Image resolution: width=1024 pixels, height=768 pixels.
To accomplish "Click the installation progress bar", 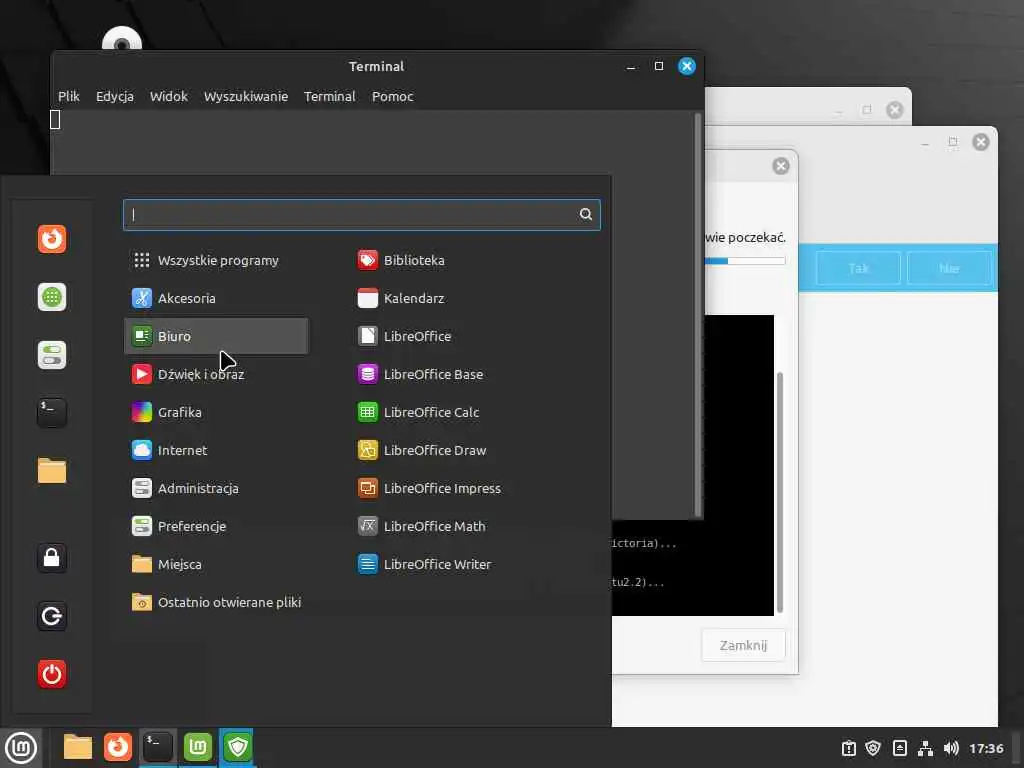I will (x=744, y=261).
